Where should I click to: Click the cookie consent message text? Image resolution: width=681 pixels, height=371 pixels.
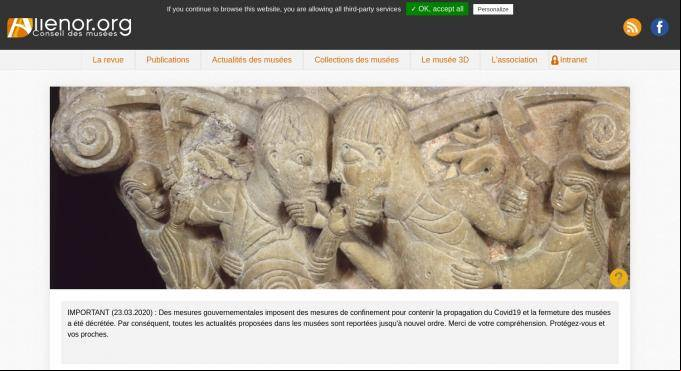point(284,9)
